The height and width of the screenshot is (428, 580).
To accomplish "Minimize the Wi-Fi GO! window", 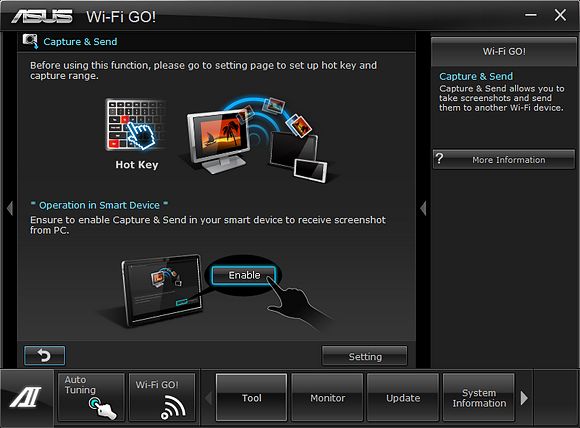I will [531, 15].
